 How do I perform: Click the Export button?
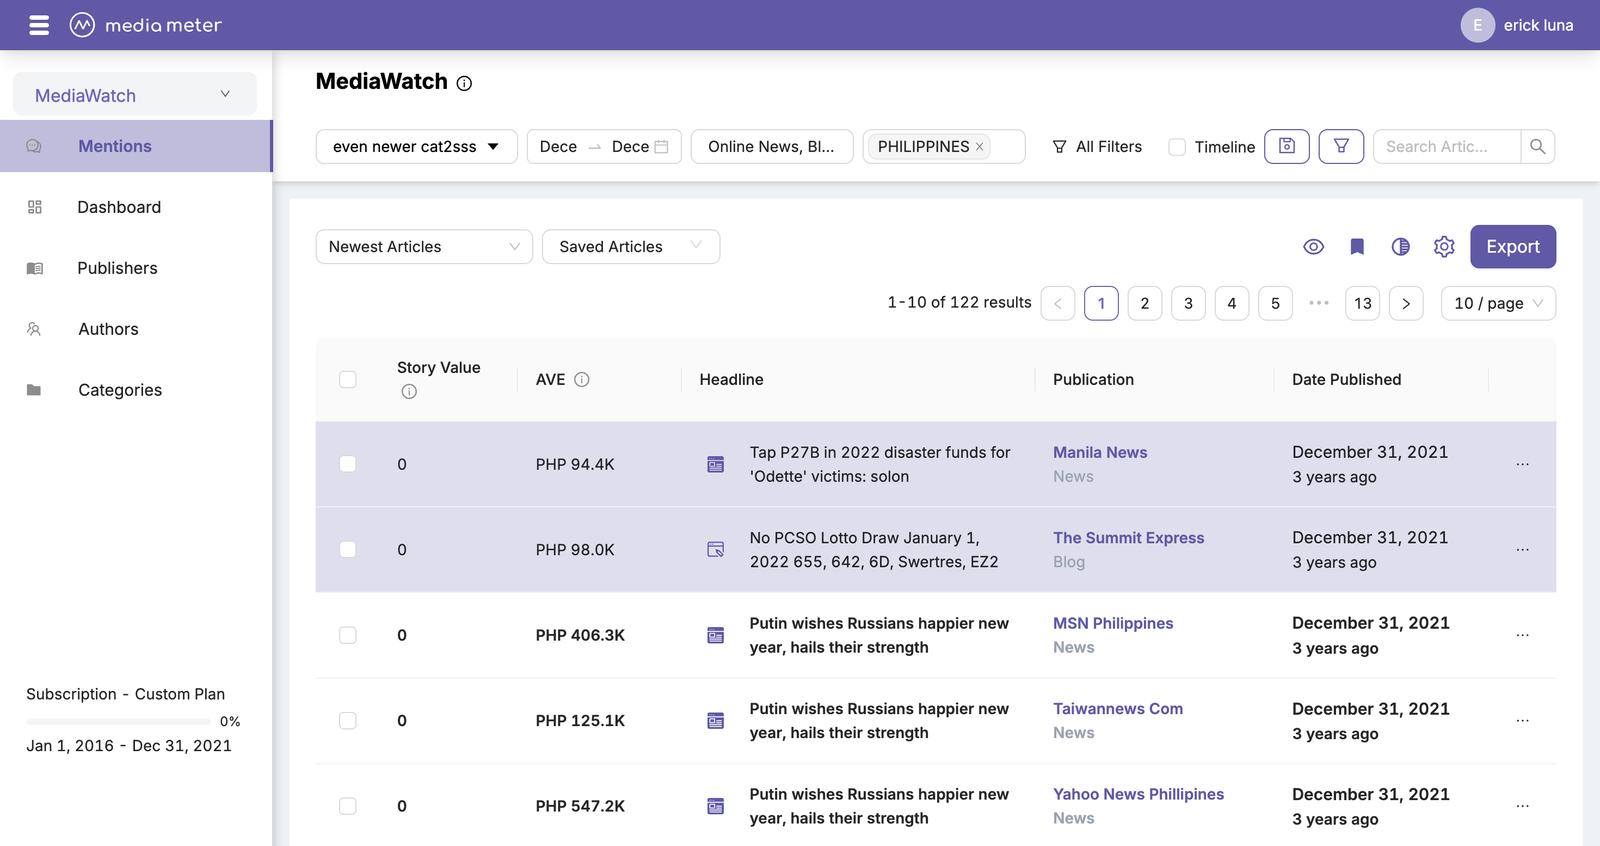[x=1513, y=247]
